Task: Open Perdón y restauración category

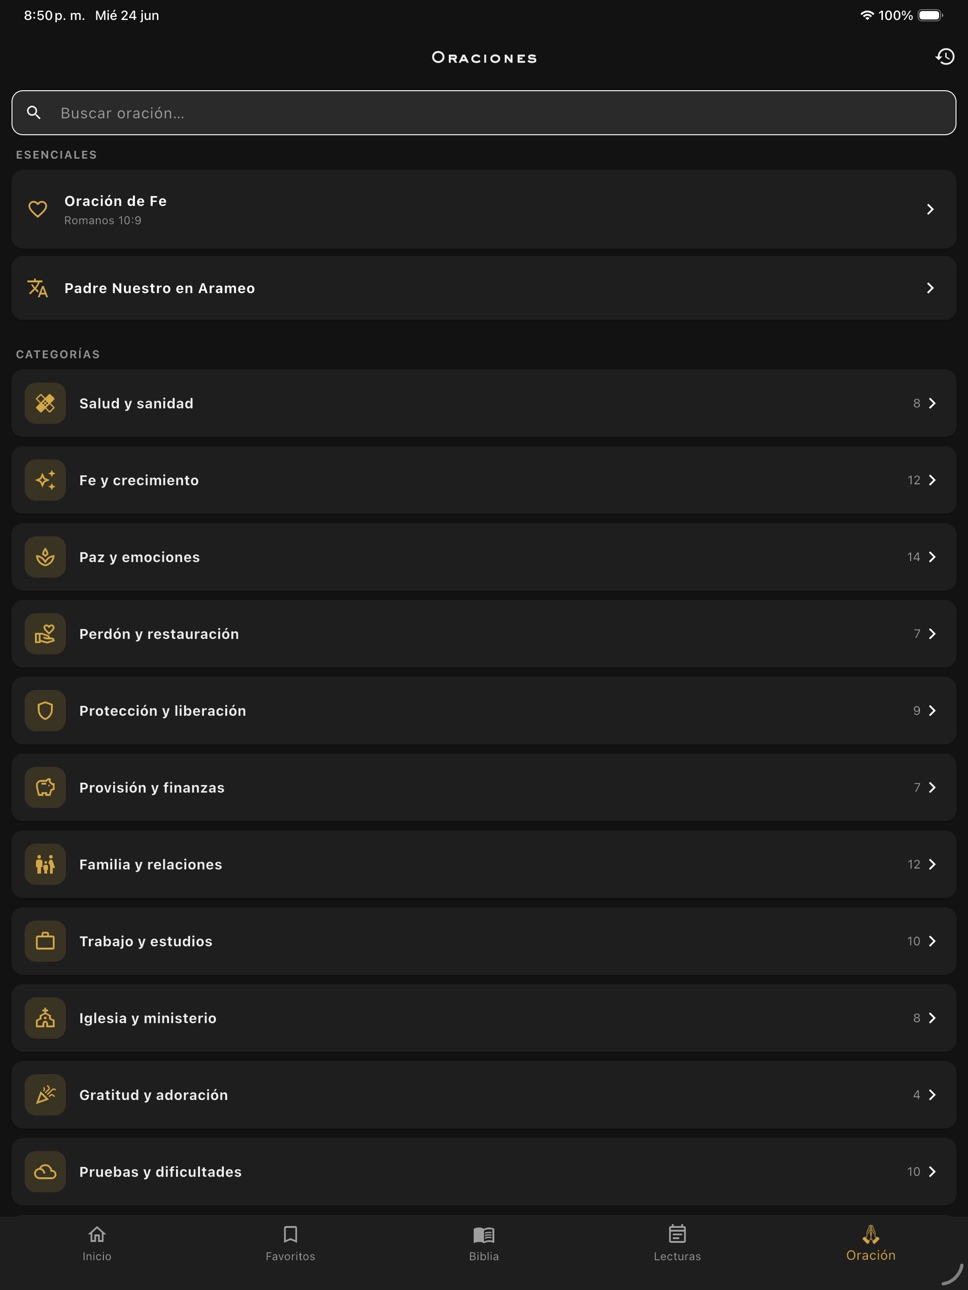Action: tap(484, 634)
